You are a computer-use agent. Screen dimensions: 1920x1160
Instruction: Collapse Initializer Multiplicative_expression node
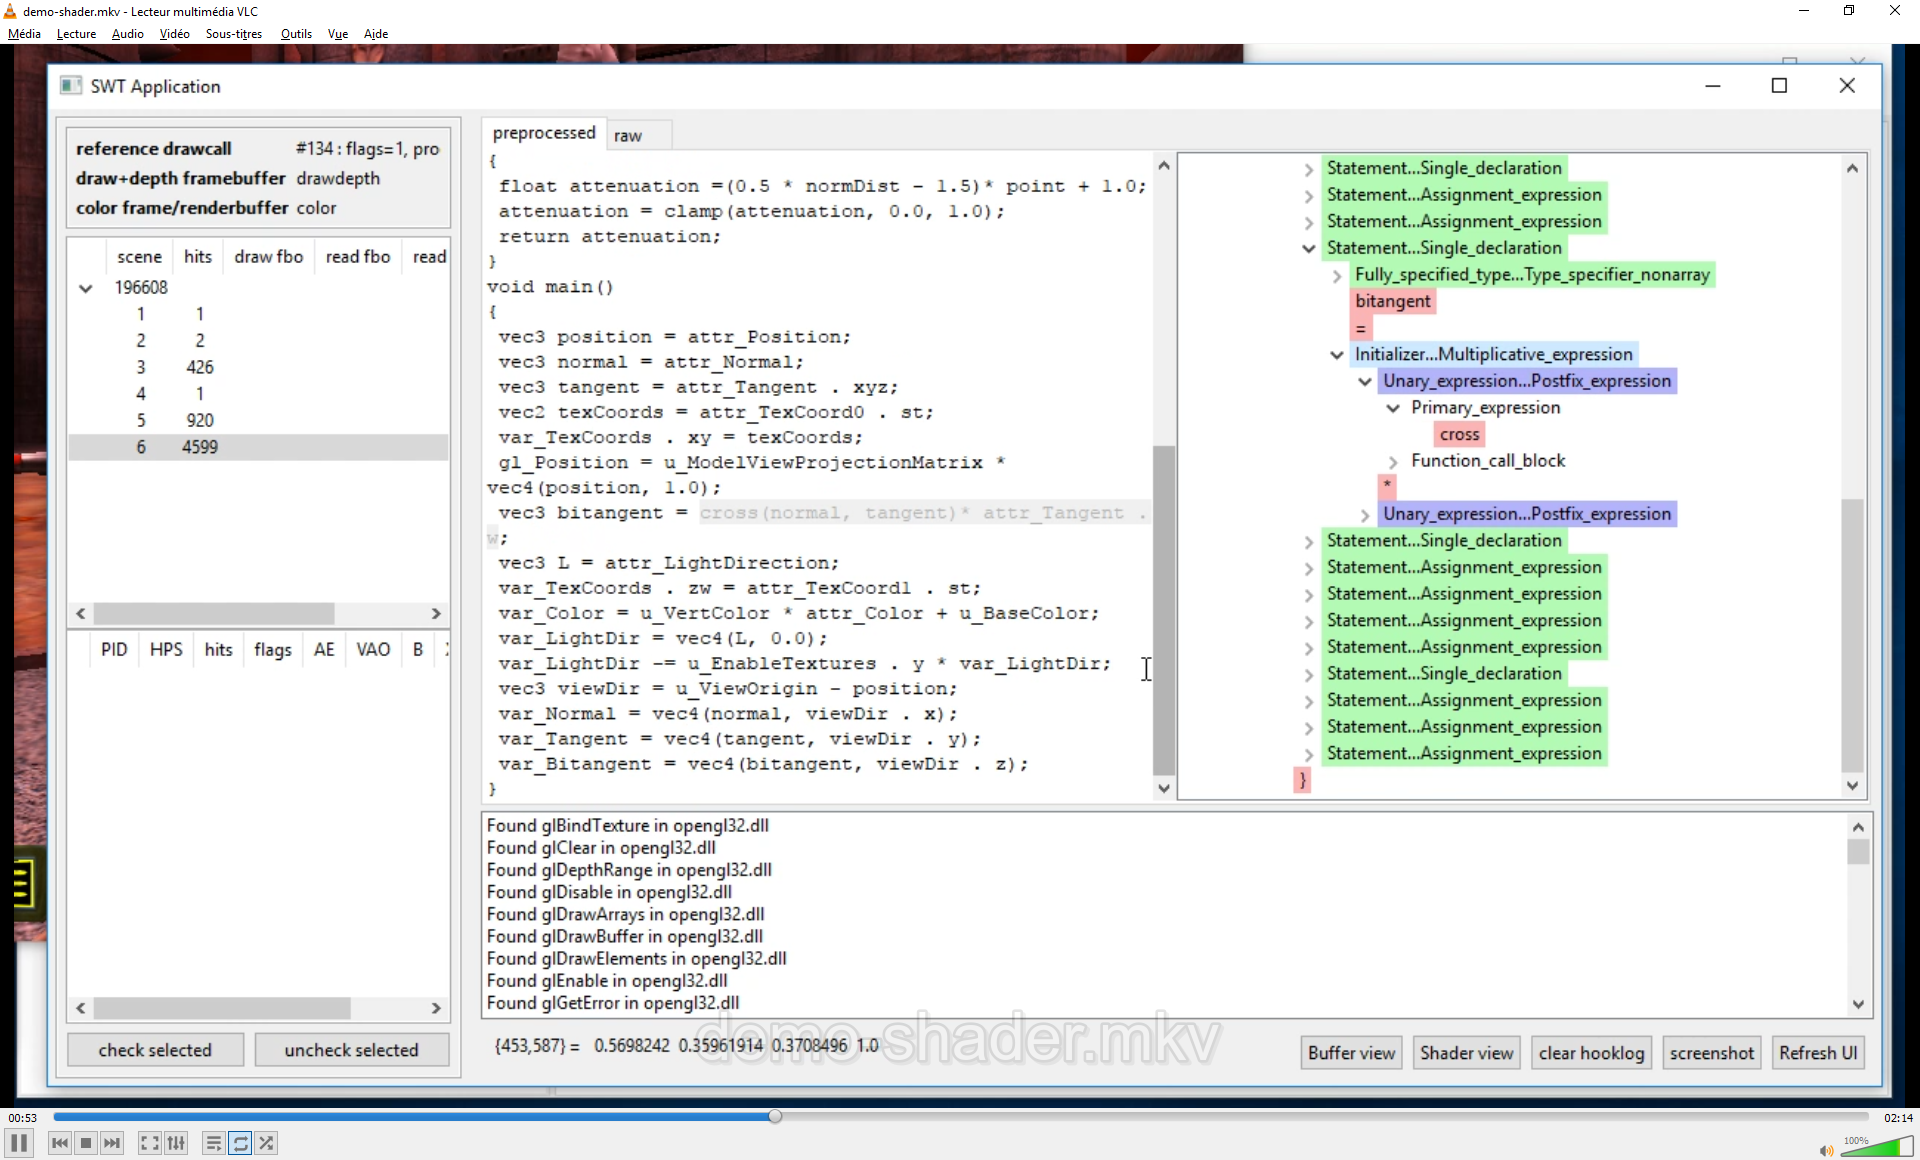1337,355
